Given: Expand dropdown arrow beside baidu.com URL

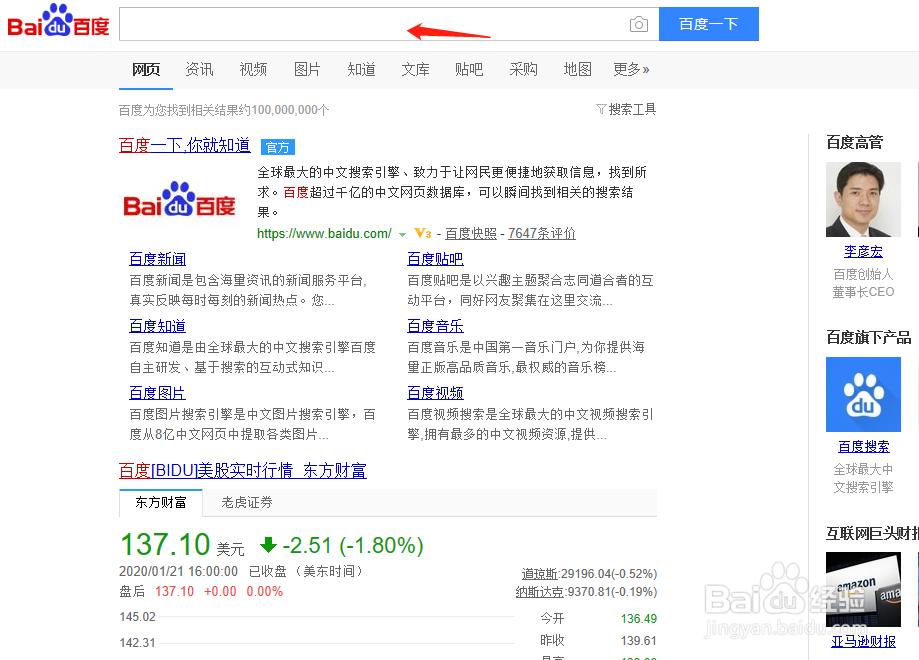Looking at the screenshot, I should coord(402,234).
